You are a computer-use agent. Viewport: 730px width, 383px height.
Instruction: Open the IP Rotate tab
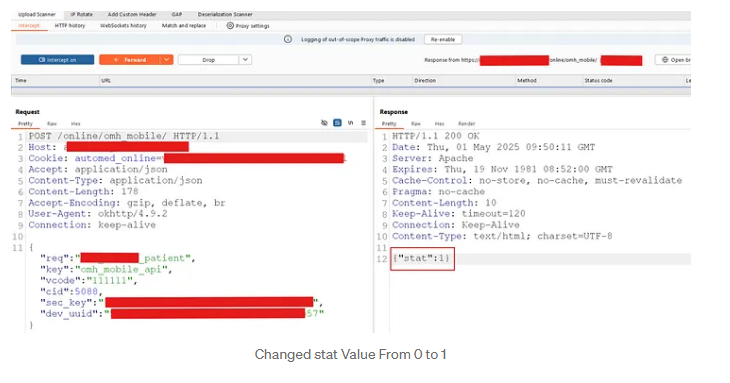[81, 14]
